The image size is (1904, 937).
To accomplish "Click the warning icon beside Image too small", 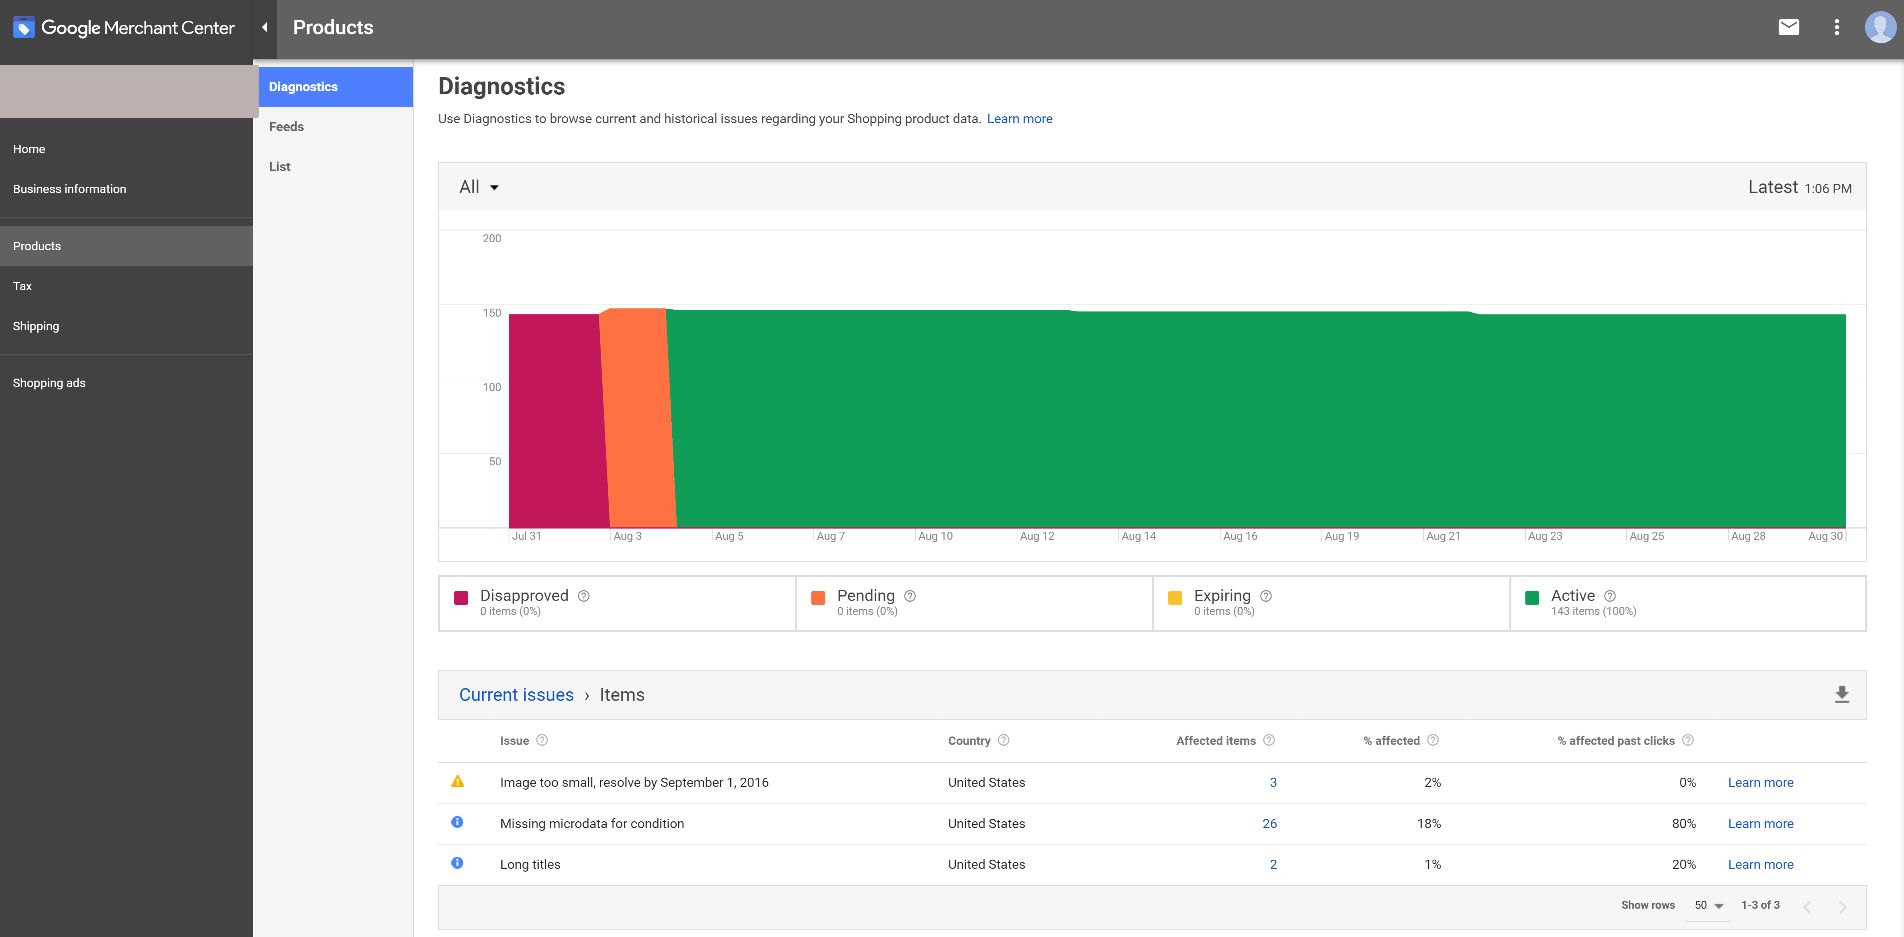I will [x=458, y=781].
